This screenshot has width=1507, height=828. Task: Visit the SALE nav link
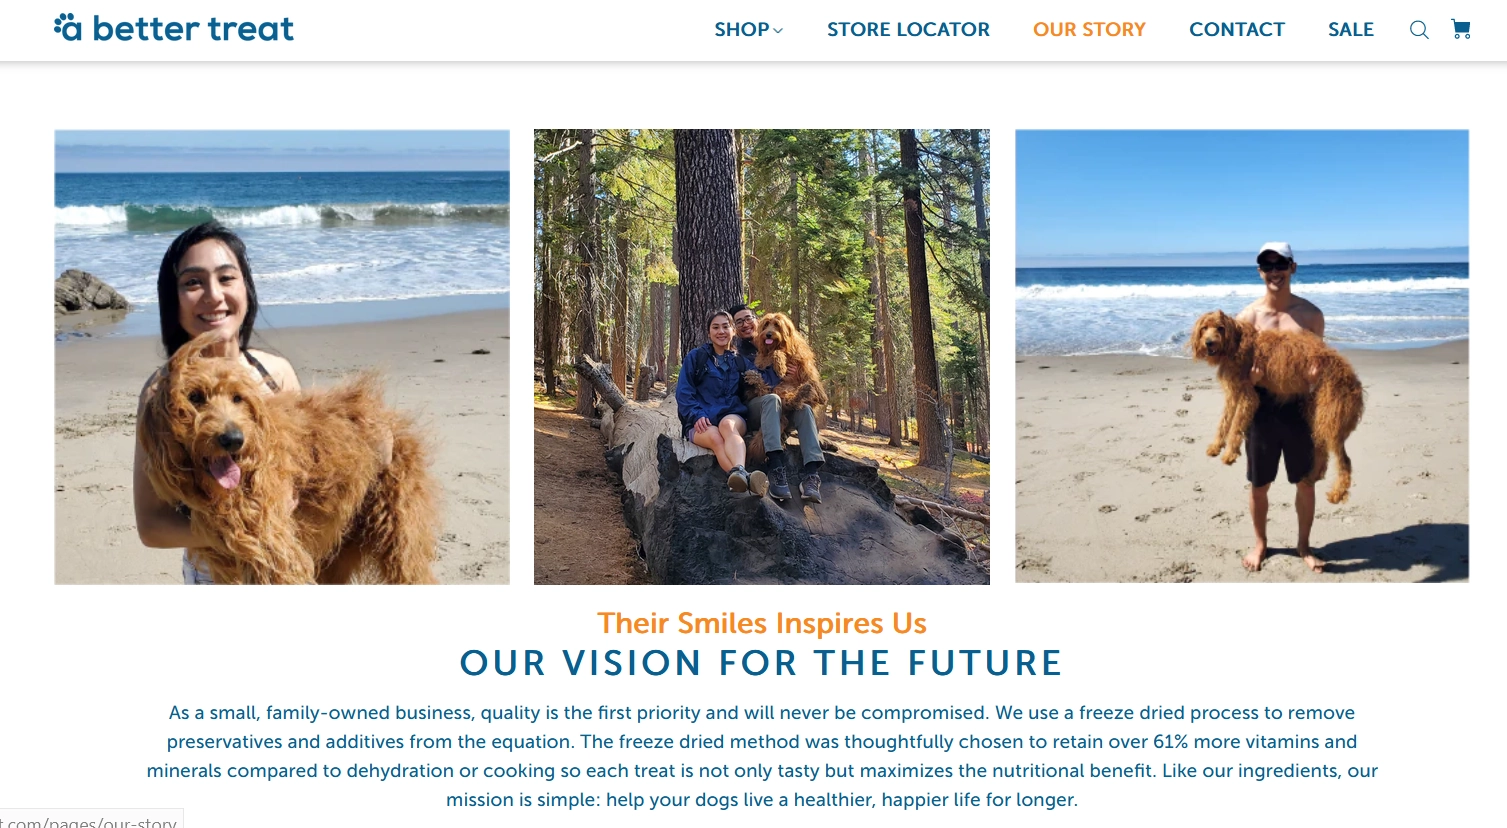pyautogui.click(x=1350, y=30)
